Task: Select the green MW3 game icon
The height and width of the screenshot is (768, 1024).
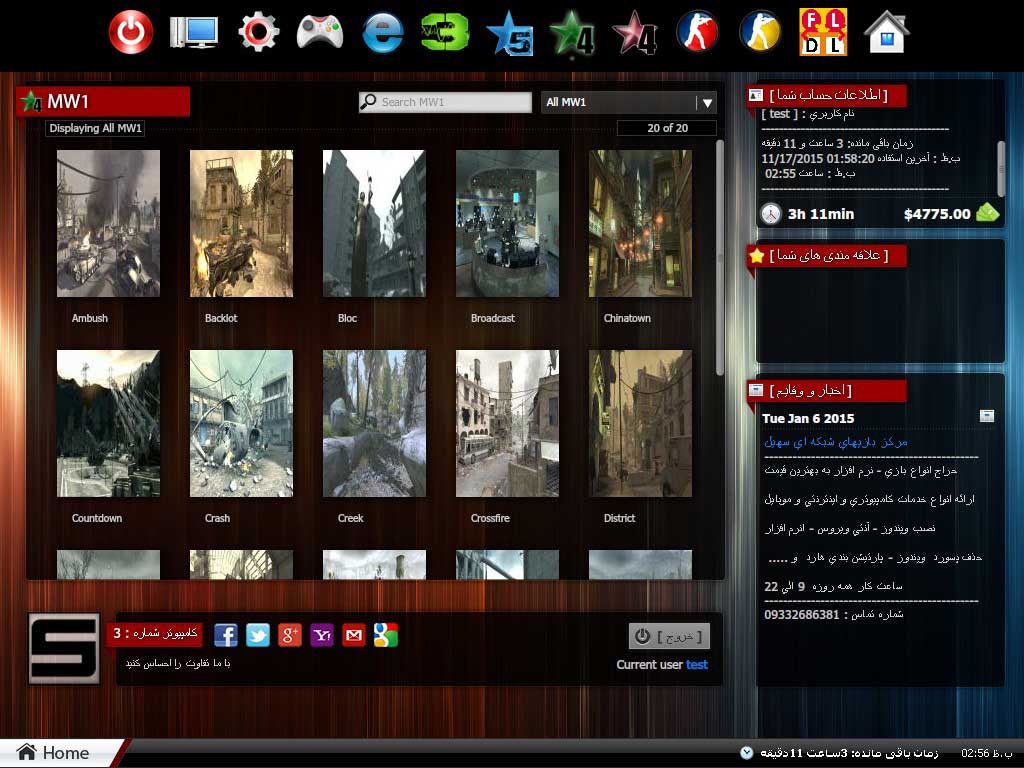Action: click(x=445, y=33)
